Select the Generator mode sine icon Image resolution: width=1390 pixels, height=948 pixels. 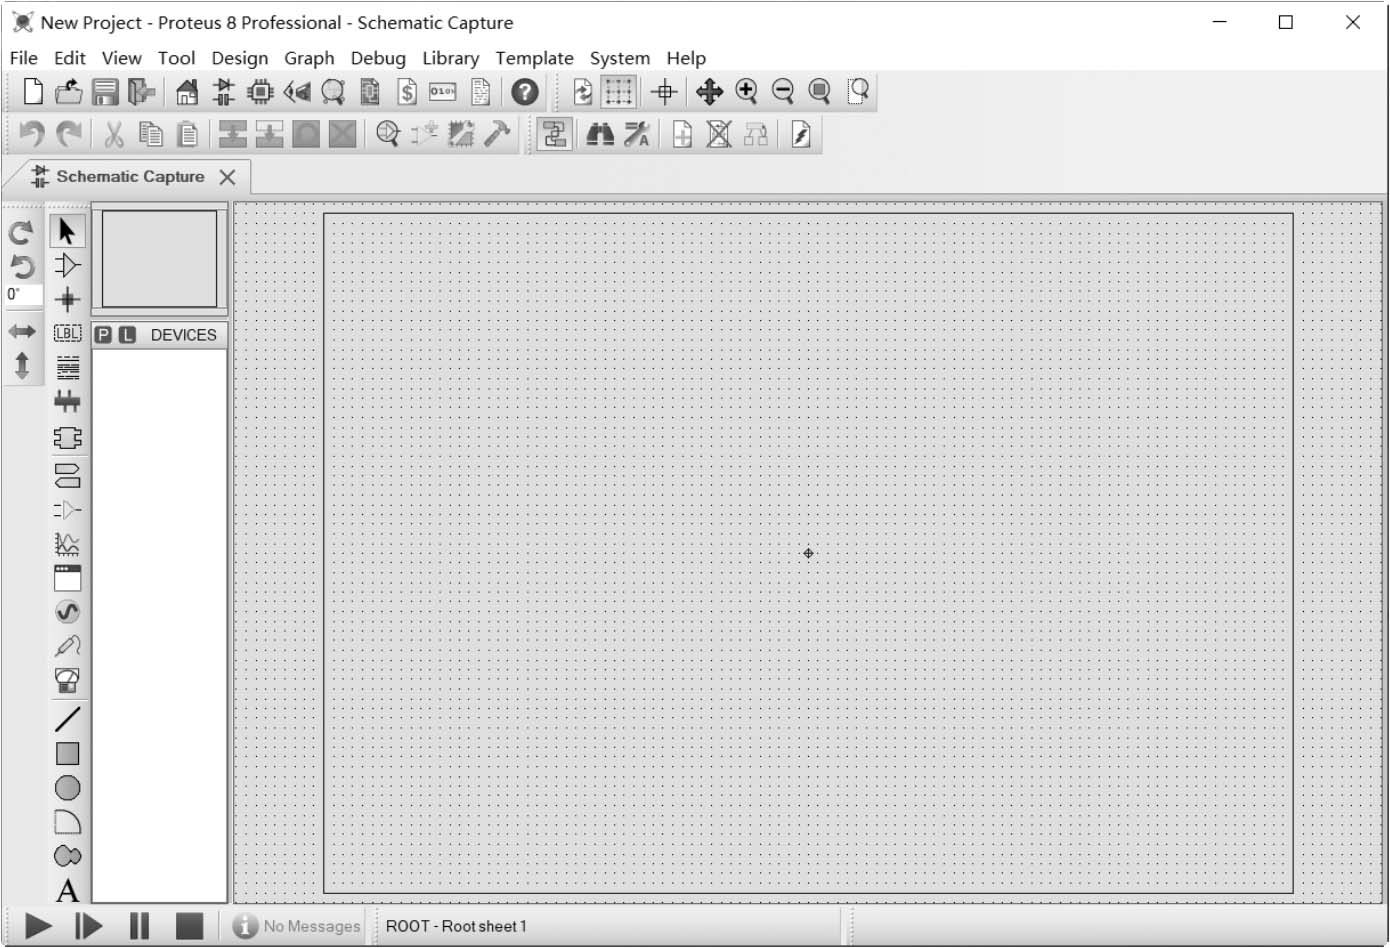pos(67,612)
